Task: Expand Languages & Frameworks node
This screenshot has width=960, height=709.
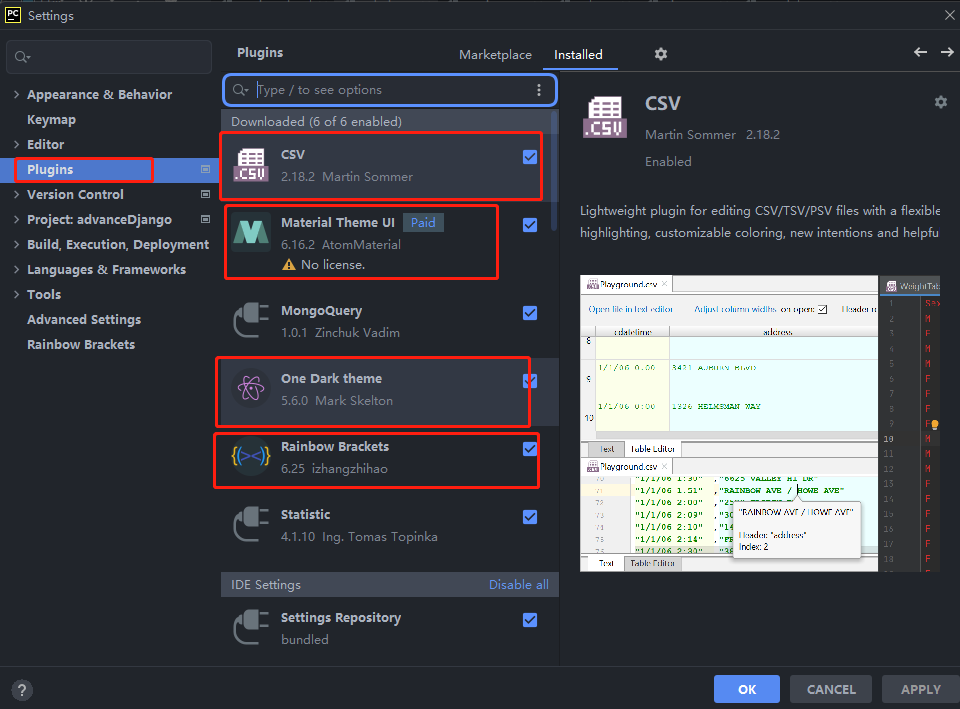Action: pyautogui.click(x=16, y=269)
